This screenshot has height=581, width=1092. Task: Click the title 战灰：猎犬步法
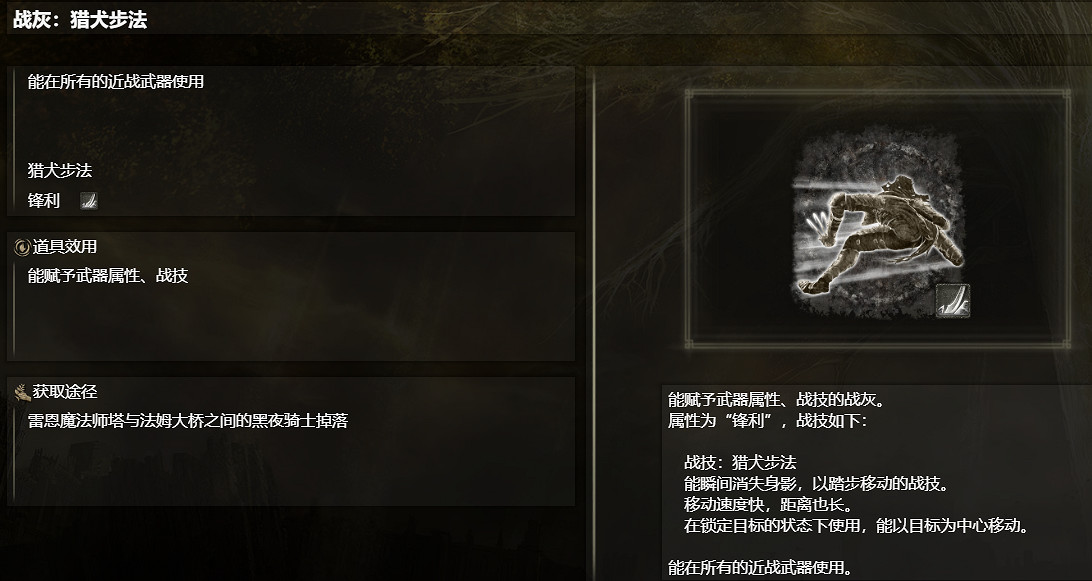80,20
